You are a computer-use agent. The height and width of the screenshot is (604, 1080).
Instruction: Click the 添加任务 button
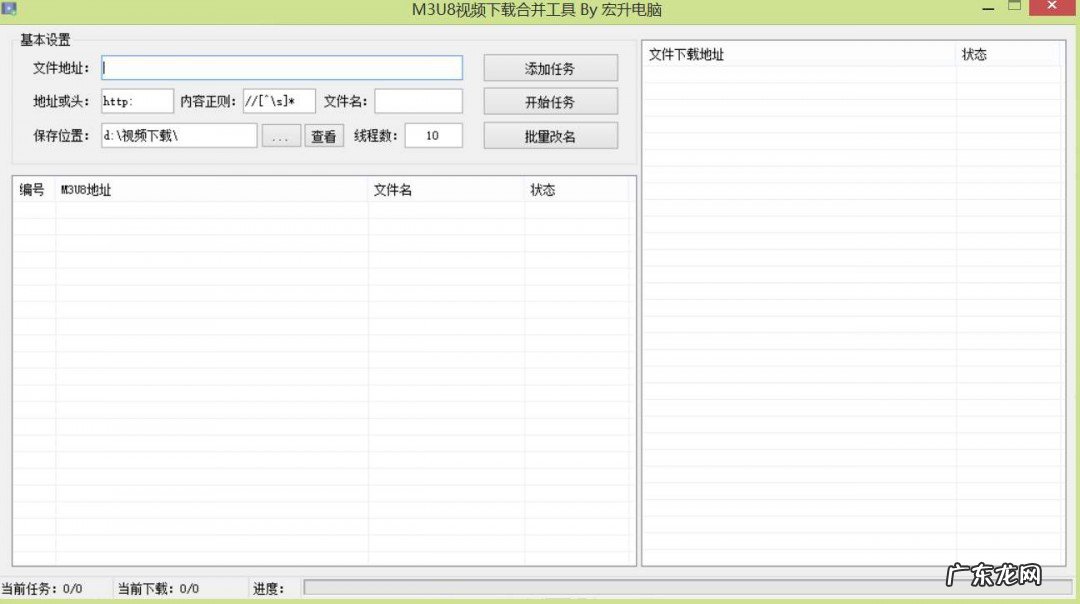click(x=550, y=67)
